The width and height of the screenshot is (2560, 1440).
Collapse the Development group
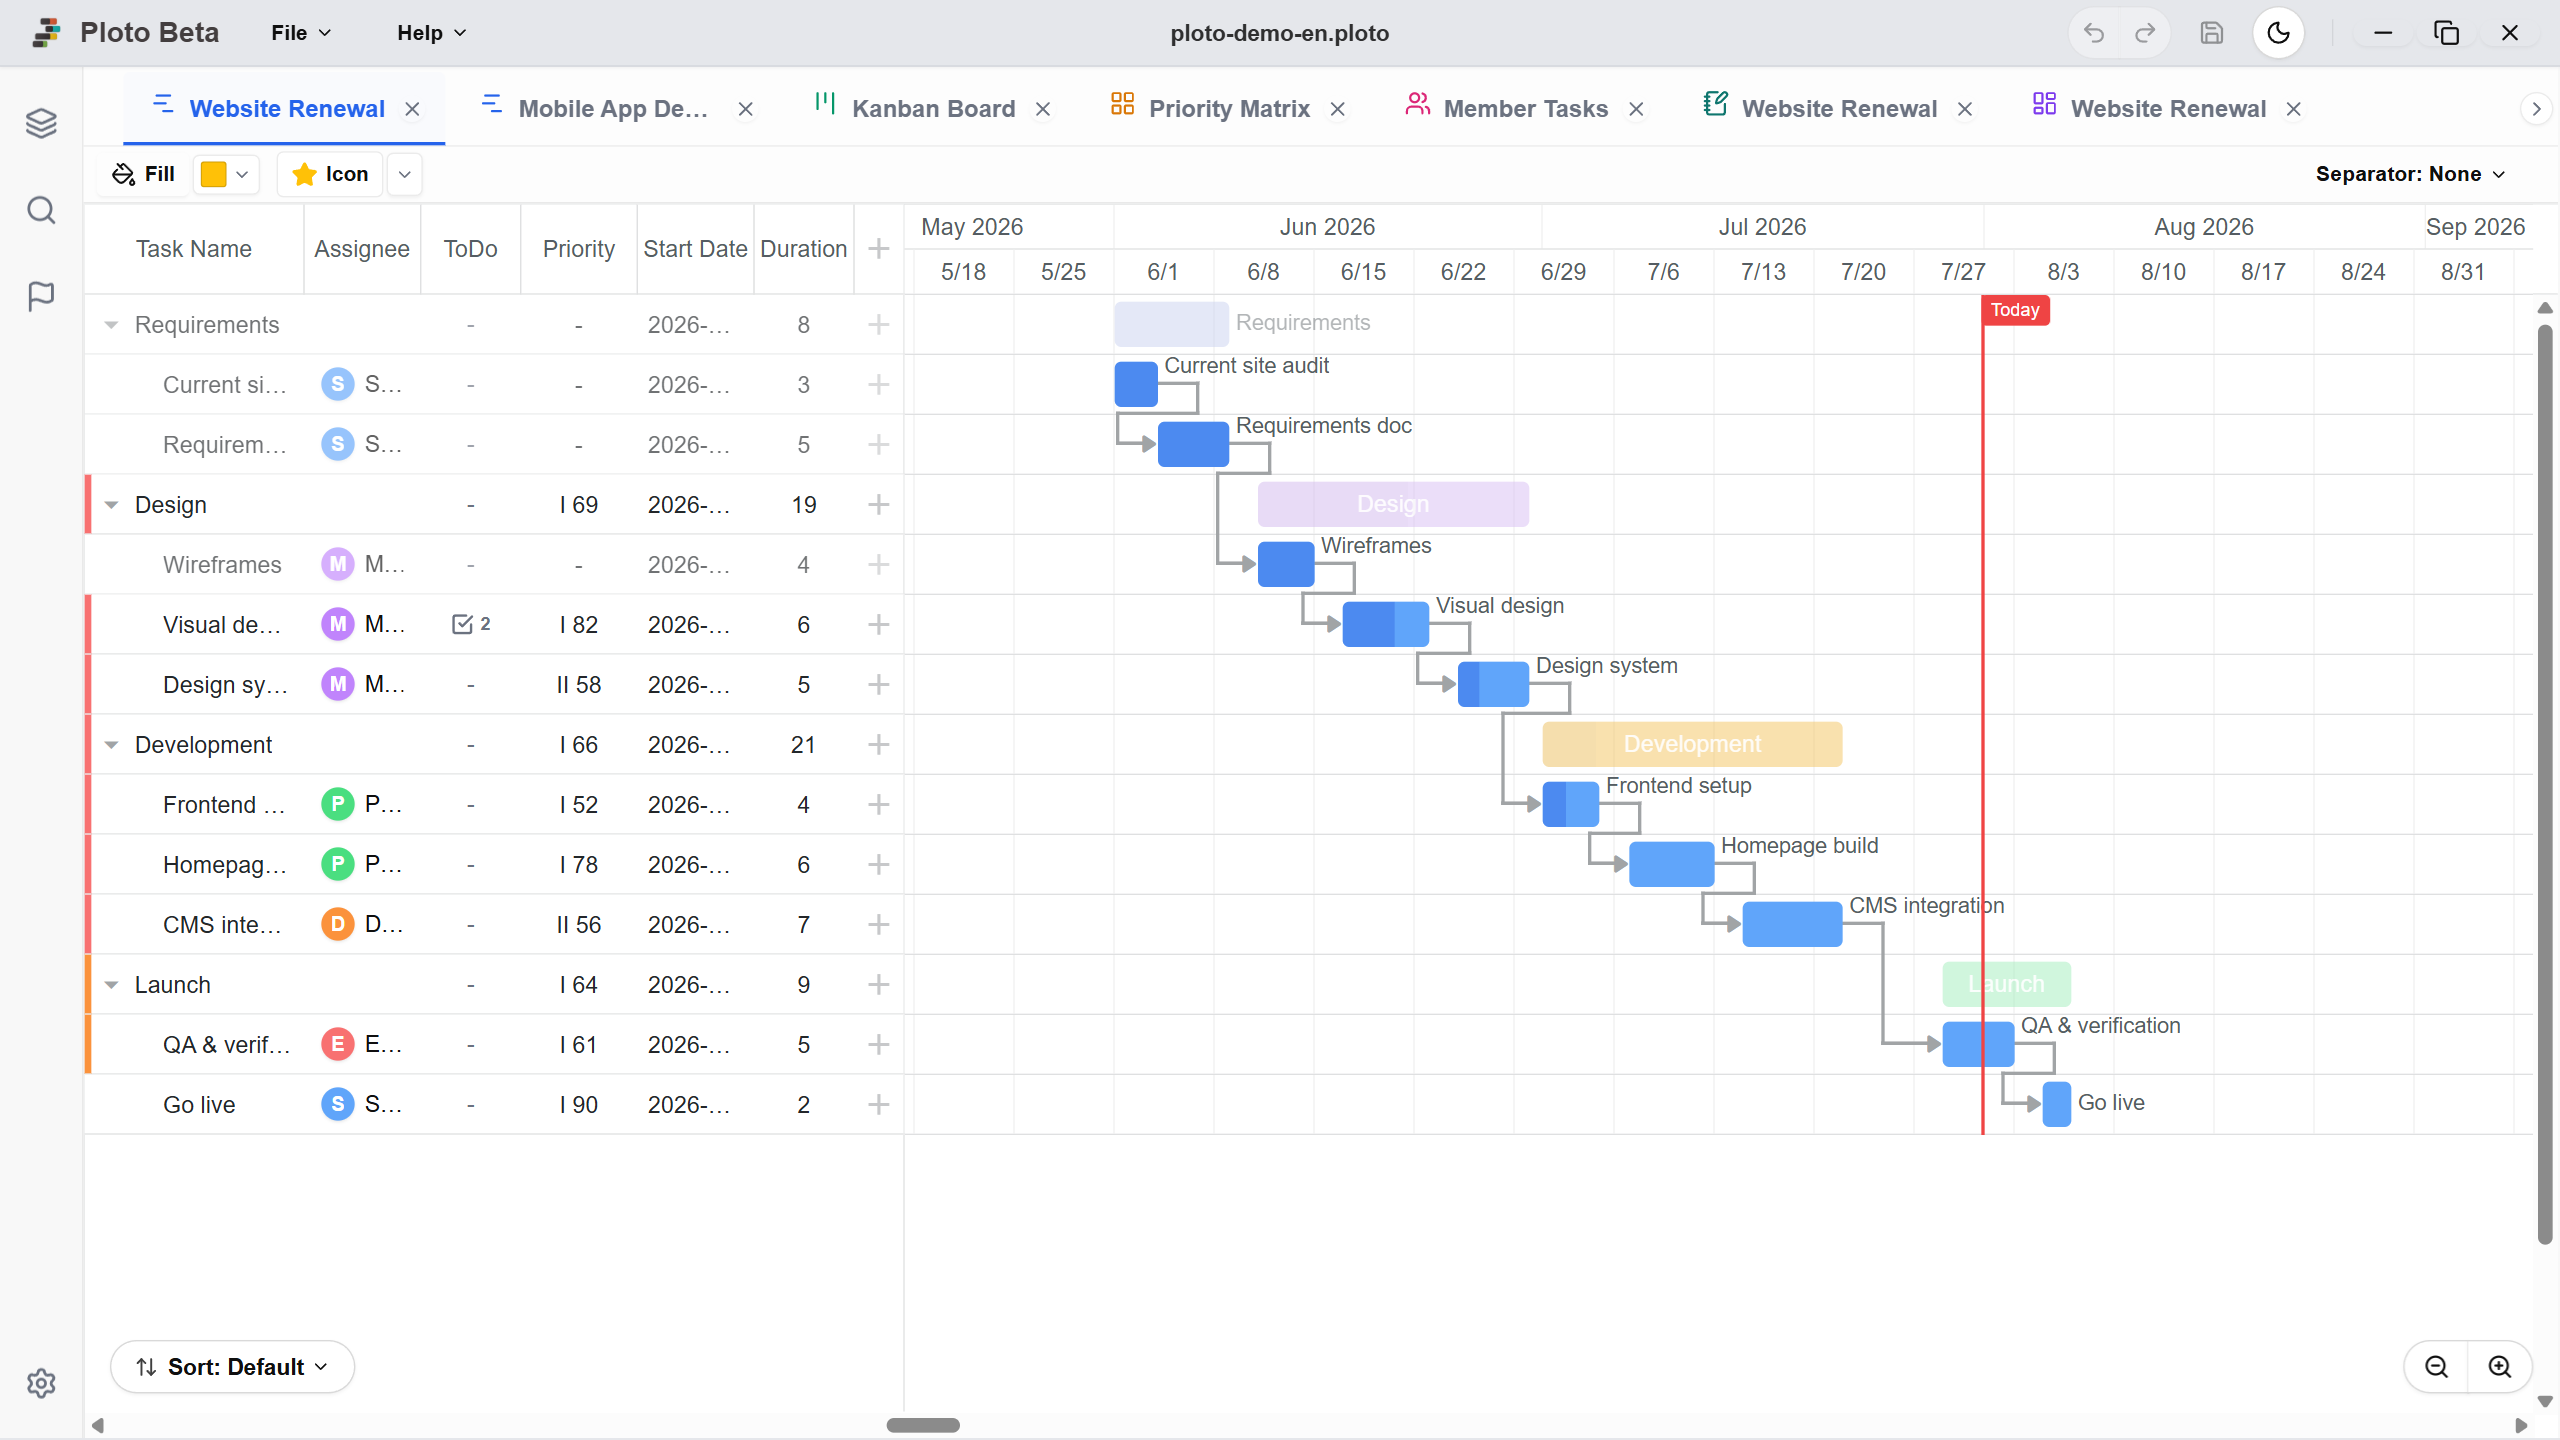(111, 745)
